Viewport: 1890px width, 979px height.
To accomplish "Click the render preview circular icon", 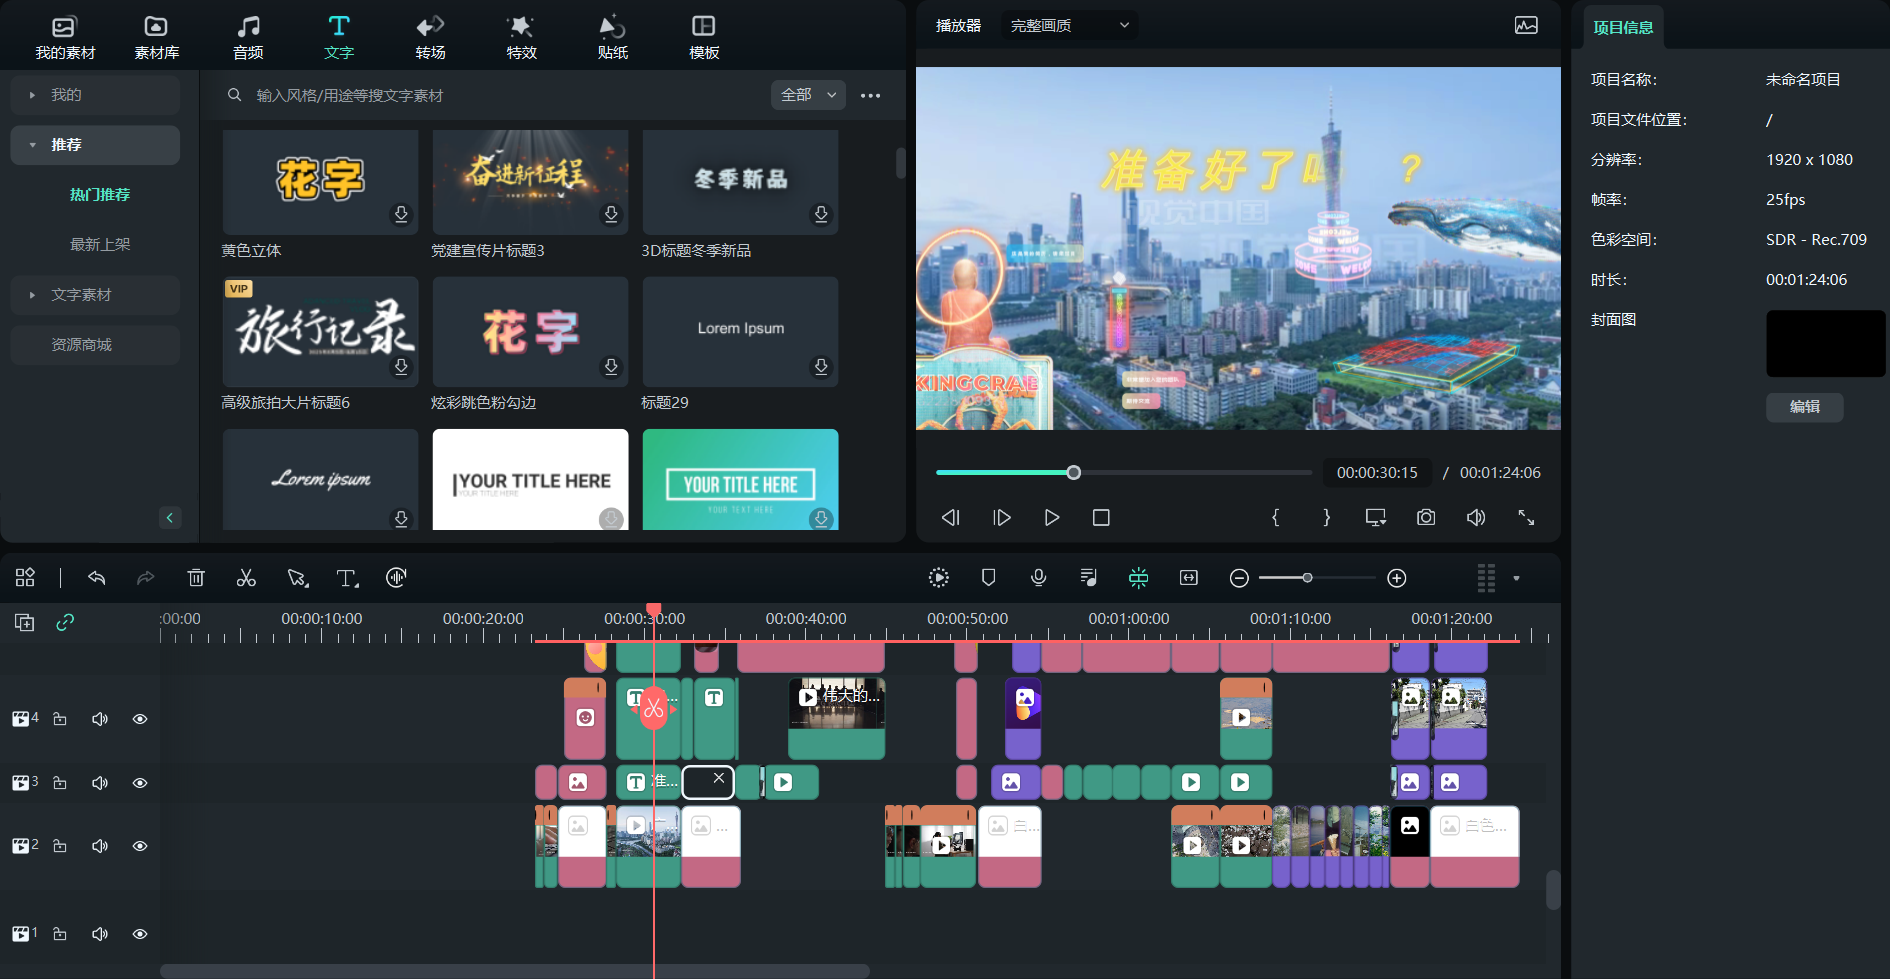I will pos(938,578).
